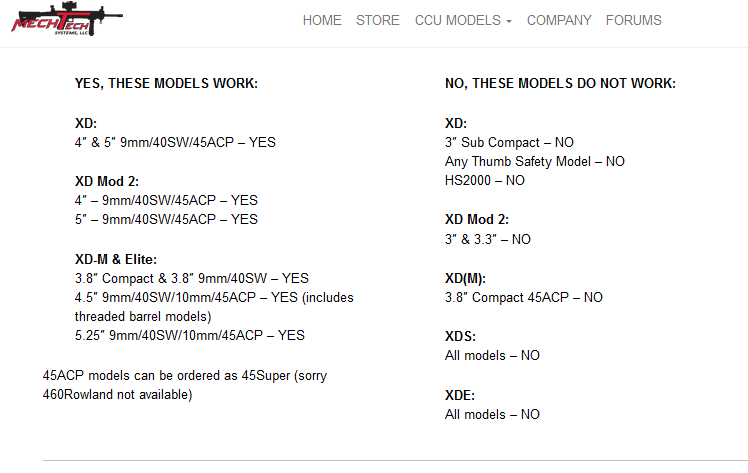Click the "XD(M):" heading
The image size is (748, 473).
pyautogui.click(x=466, y=278)
